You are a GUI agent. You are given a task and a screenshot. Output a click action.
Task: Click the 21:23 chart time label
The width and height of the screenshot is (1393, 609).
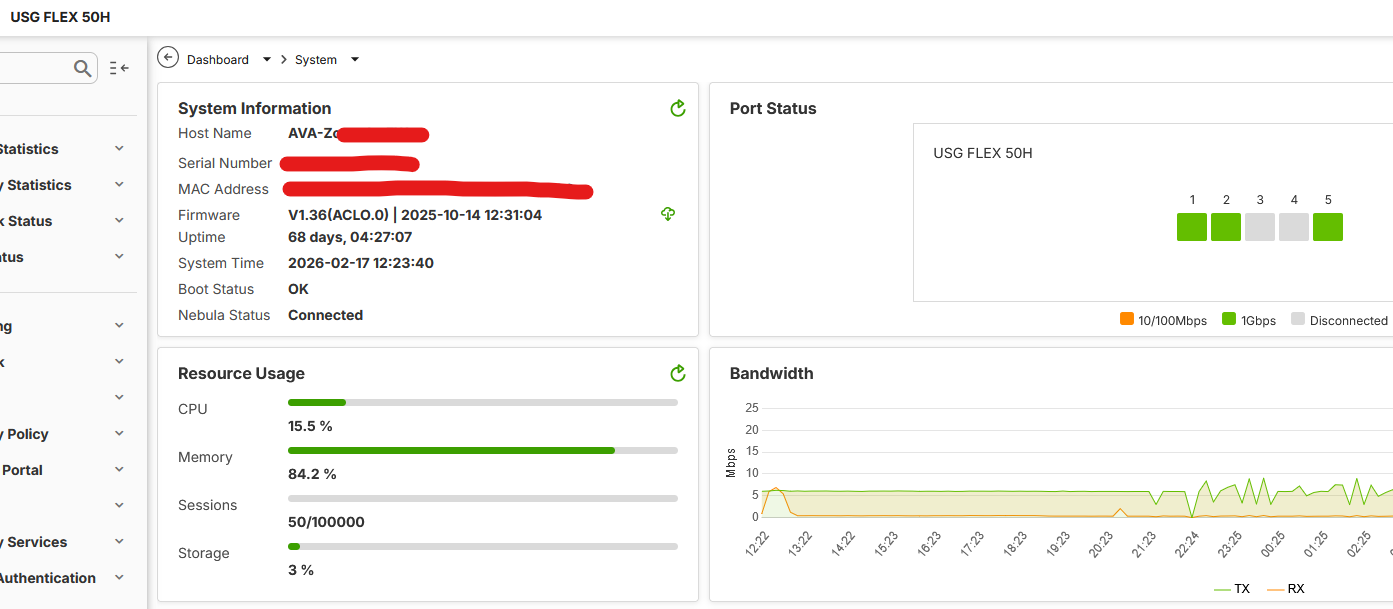(x=1143, y=545)
